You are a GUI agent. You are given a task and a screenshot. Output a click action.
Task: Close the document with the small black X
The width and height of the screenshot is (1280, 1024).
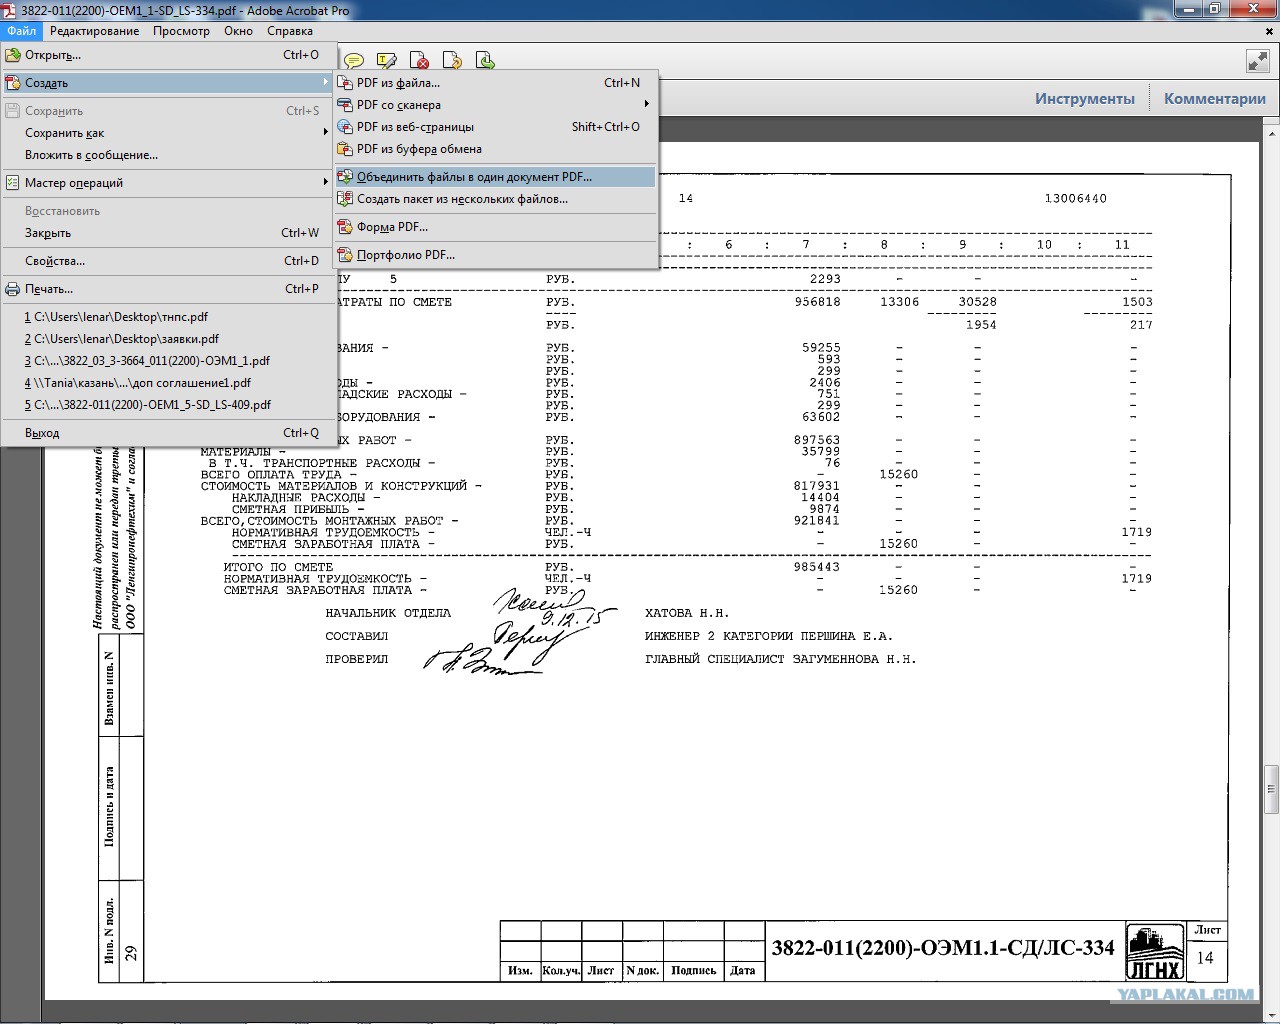(1269, 31)
